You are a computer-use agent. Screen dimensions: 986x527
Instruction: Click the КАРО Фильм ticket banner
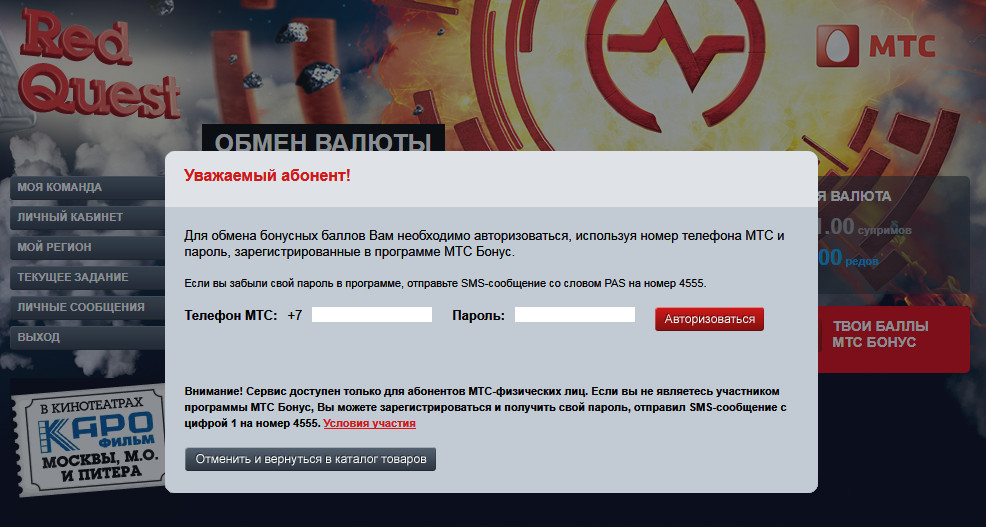tap(90, 439)
